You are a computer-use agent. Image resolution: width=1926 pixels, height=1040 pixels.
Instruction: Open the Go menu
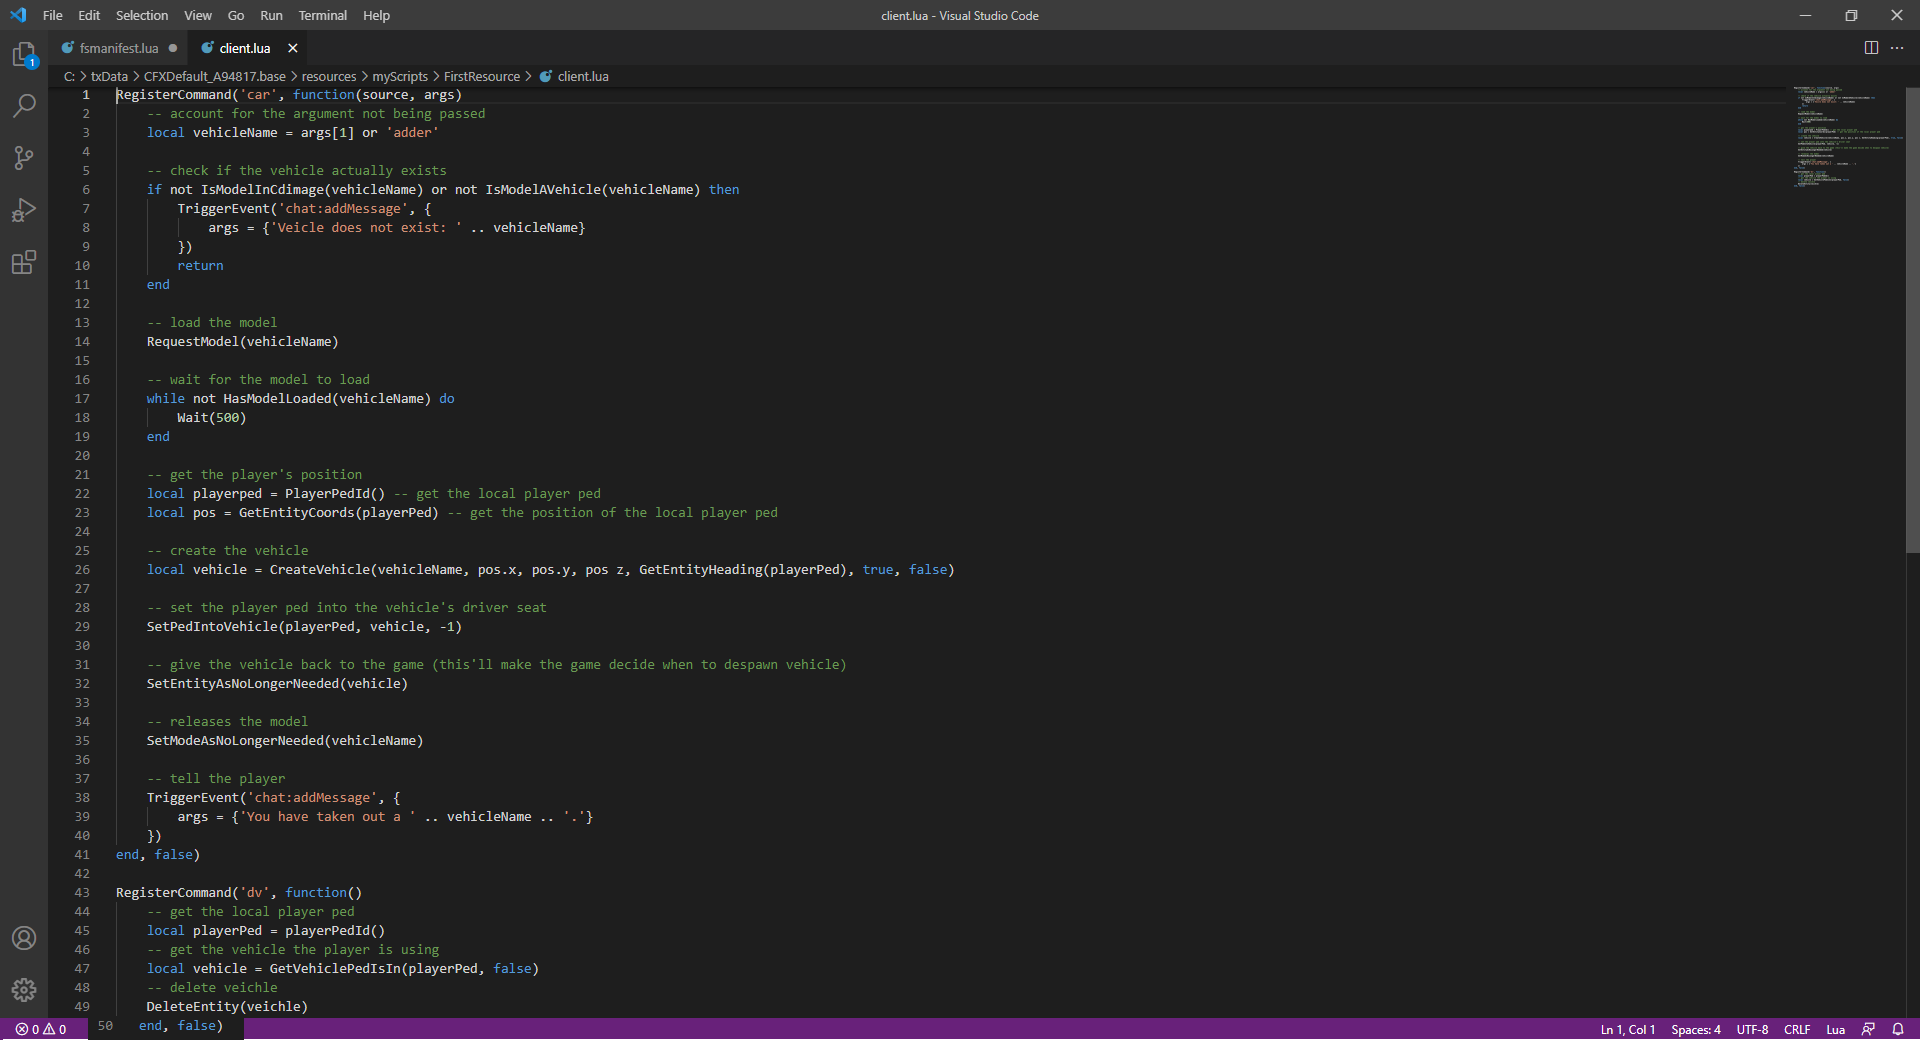point(236,15)
